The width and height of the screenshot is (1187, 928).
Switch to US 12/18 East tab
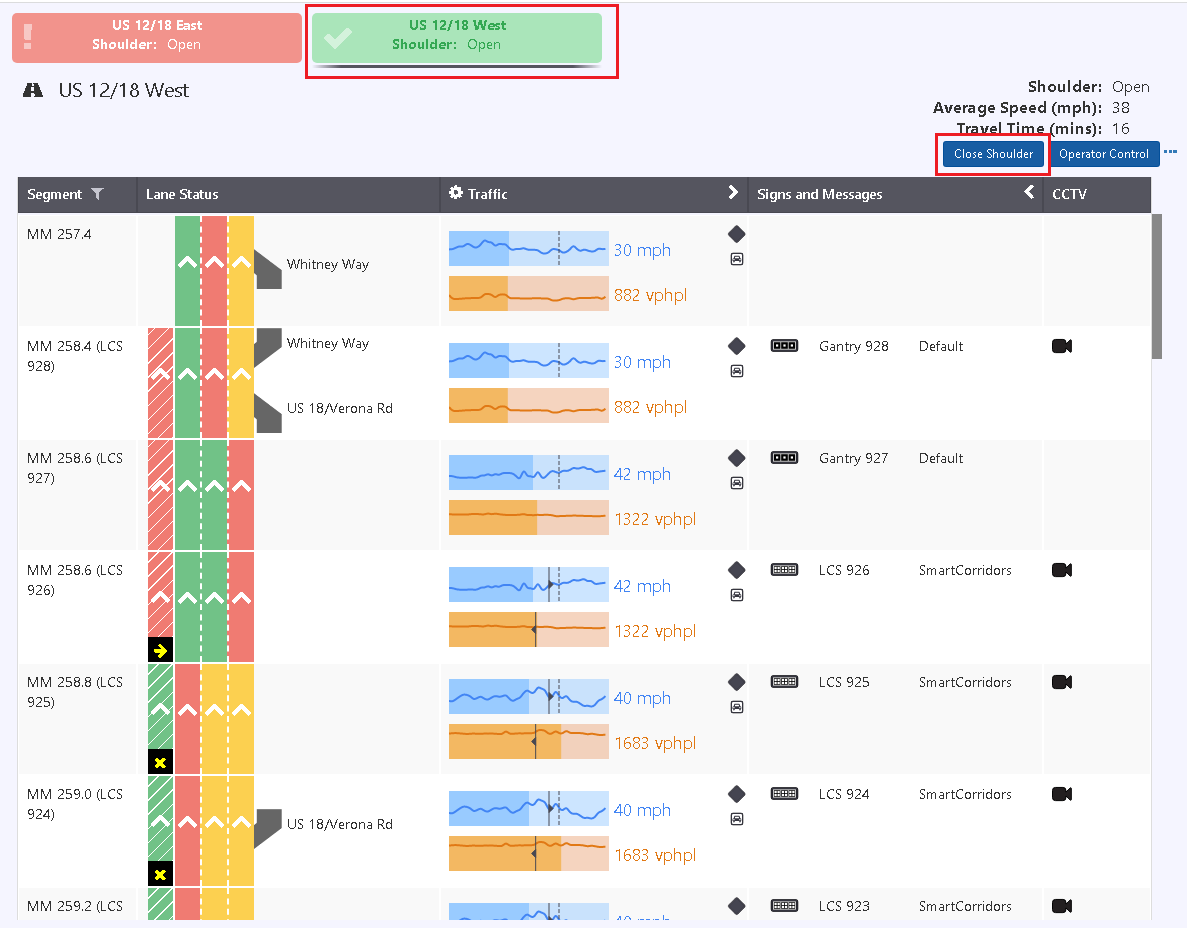(157, 38)
